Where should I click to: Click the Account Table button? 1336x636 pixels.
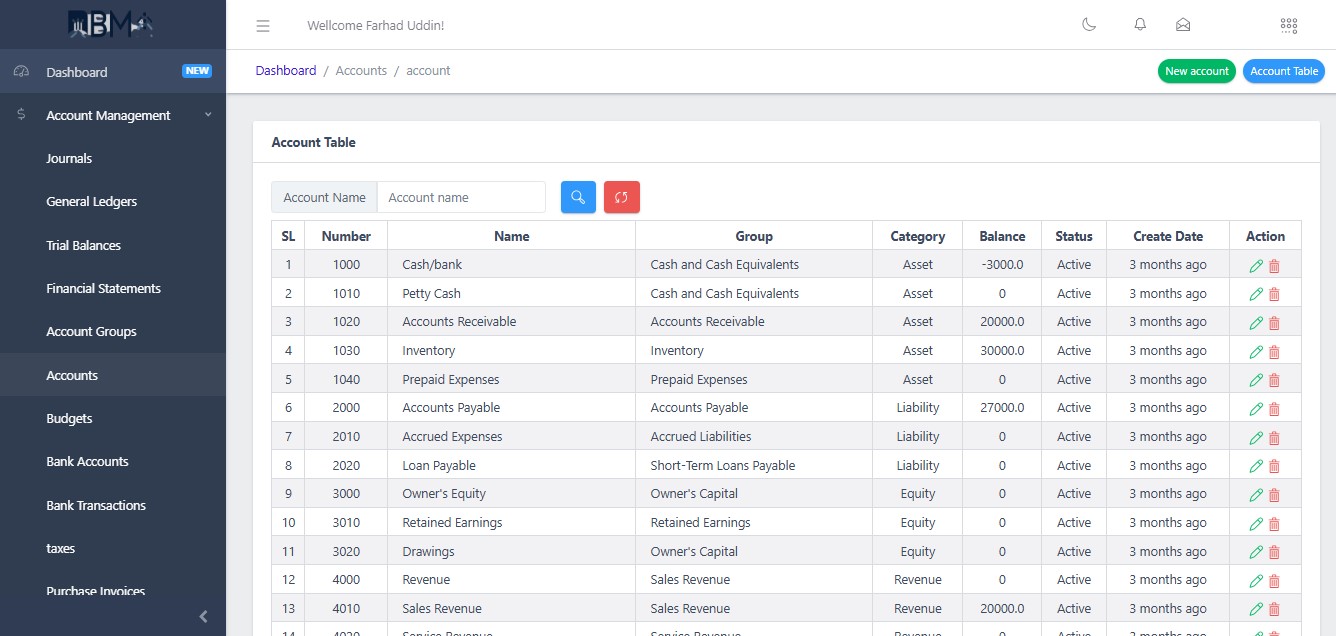point(1284,71)
